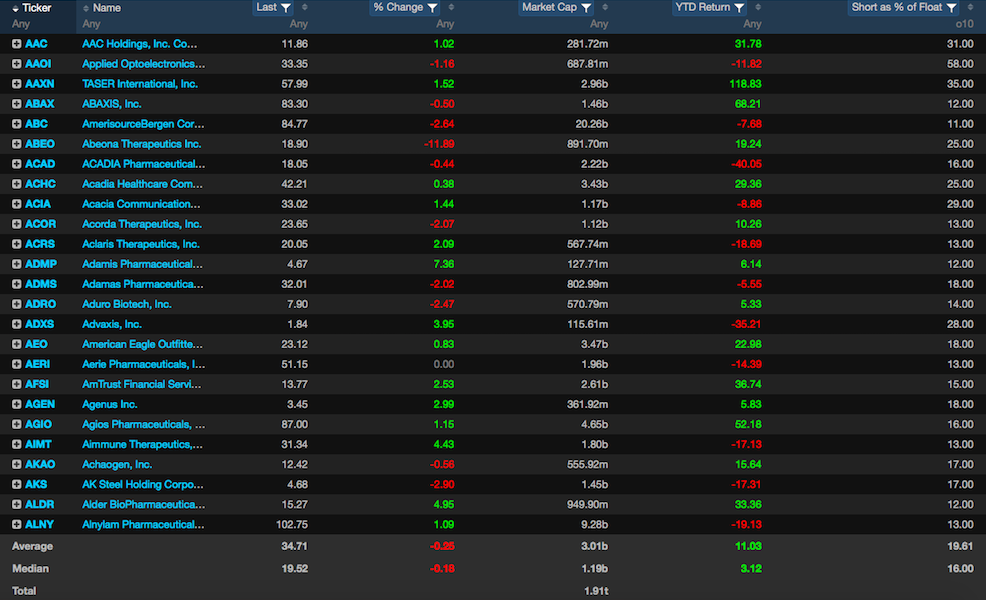Click sort arrows next to Short as % of Float
The image size is (986, 600).
coord(971,8)
